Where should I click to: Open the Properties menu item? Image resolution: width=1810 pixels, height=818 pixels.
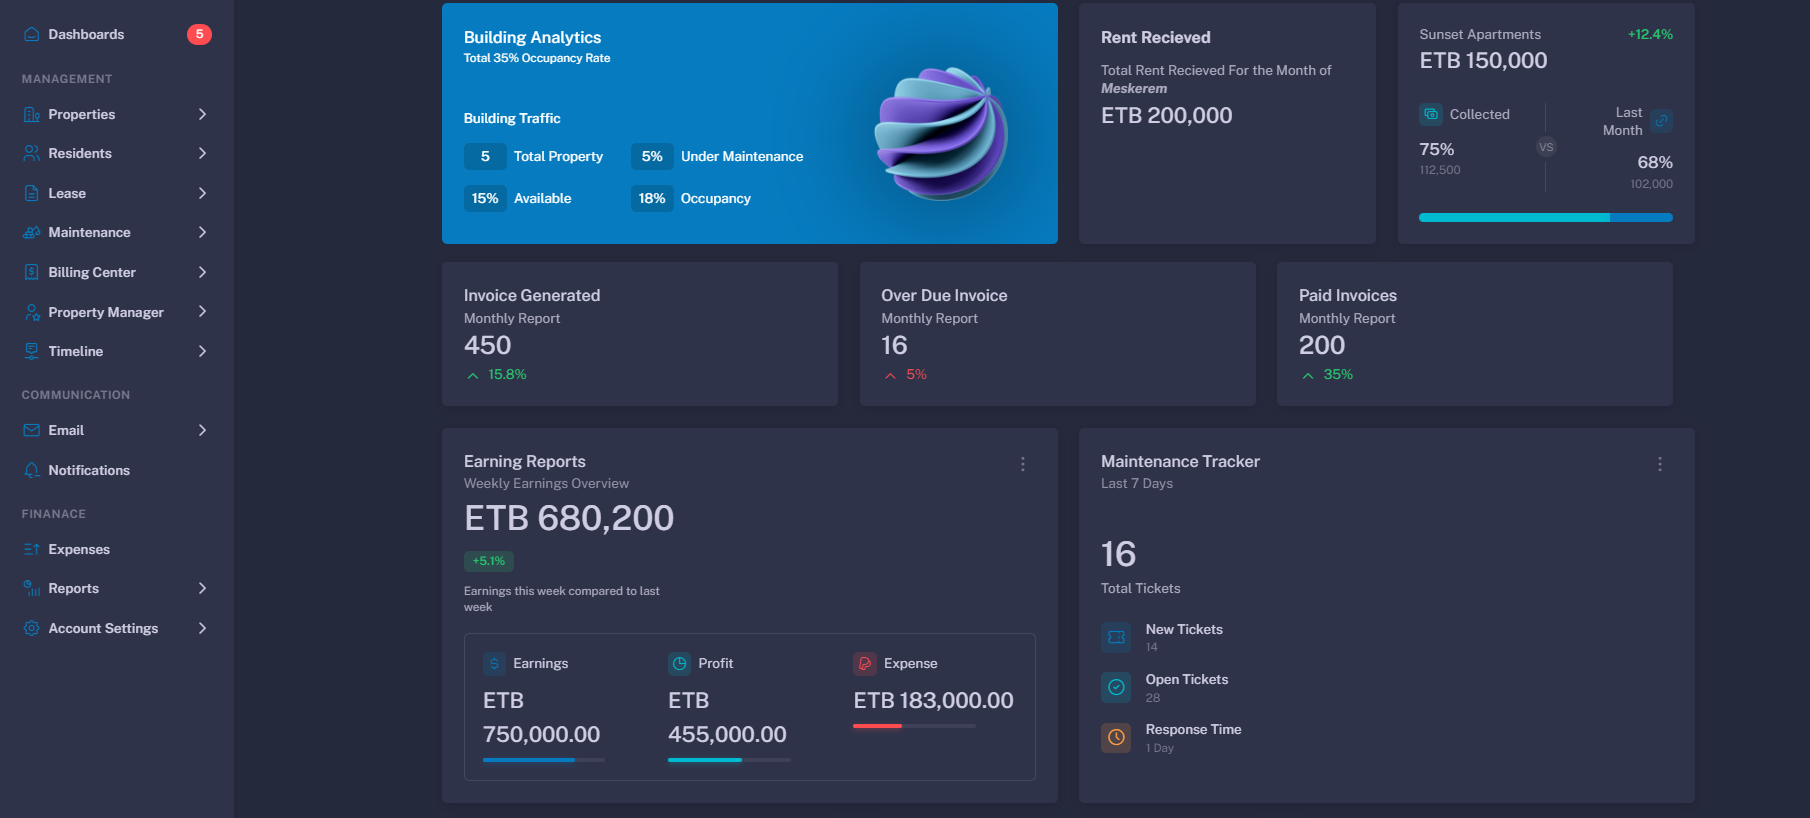pos(117,114)
